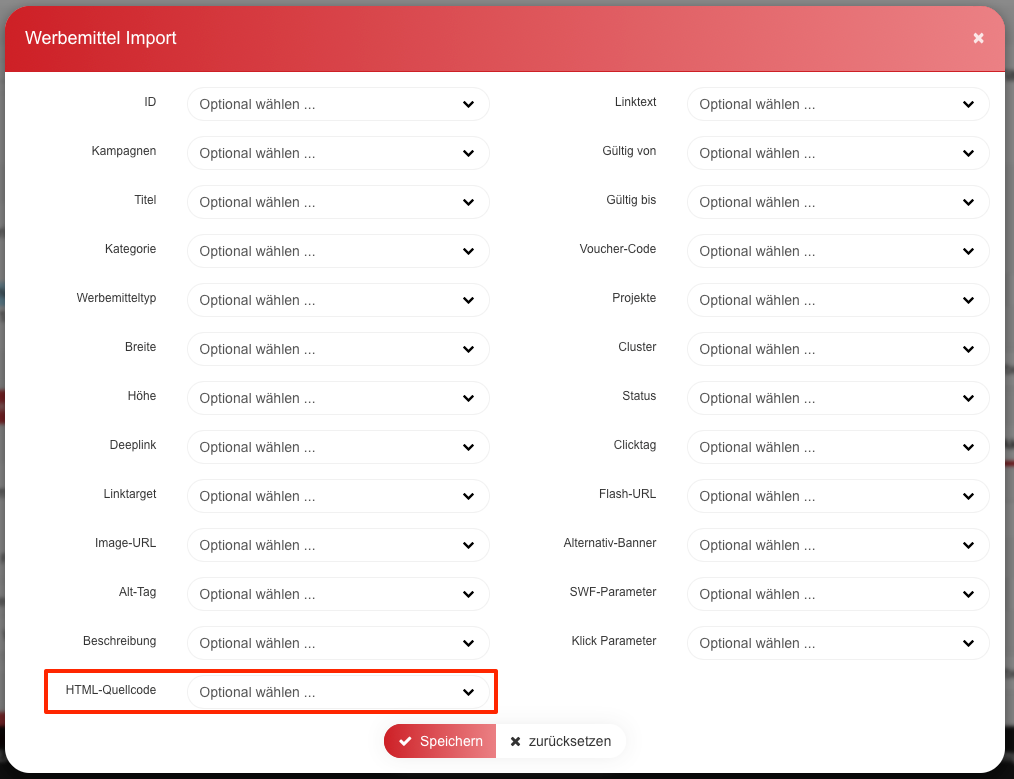Open the Deeplink dropdown
The image size is (1014, 779).
click(x=338, y=447)
